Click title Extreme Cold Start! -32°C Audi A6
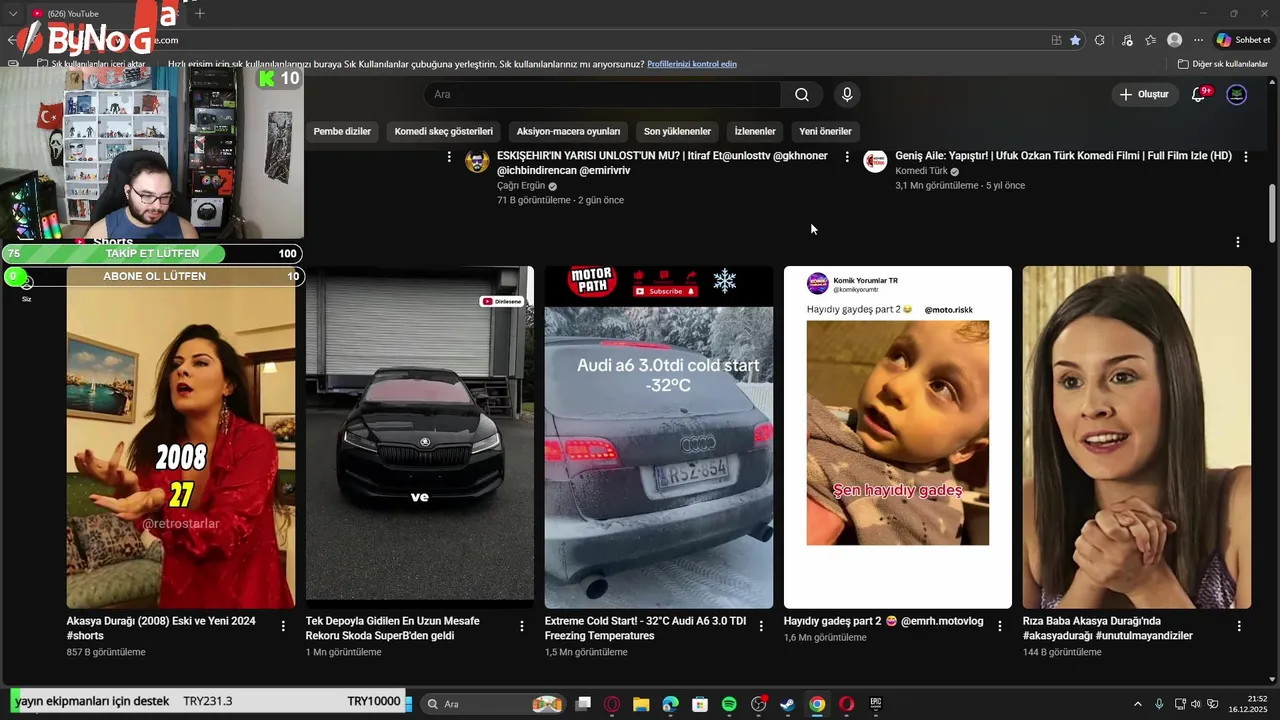 tap(645, 628)
